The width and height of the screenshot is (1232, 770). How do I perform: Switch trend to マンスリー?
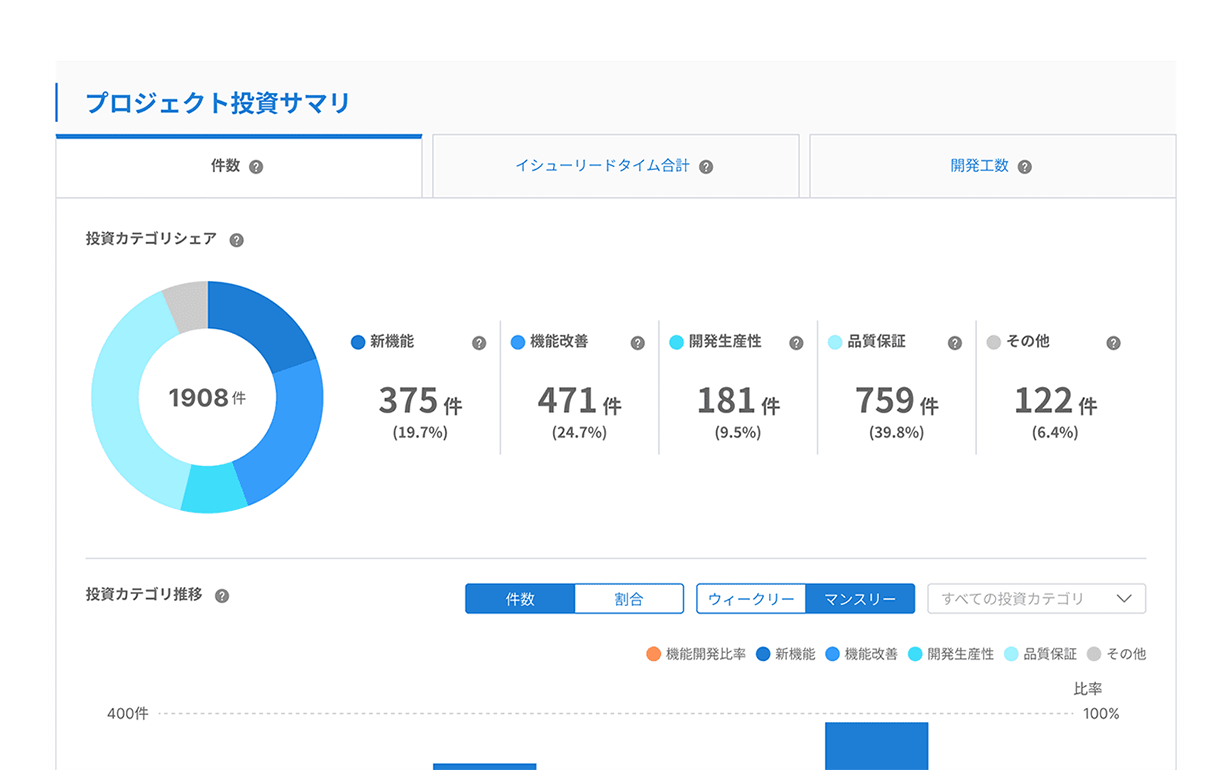pos(860,599)
